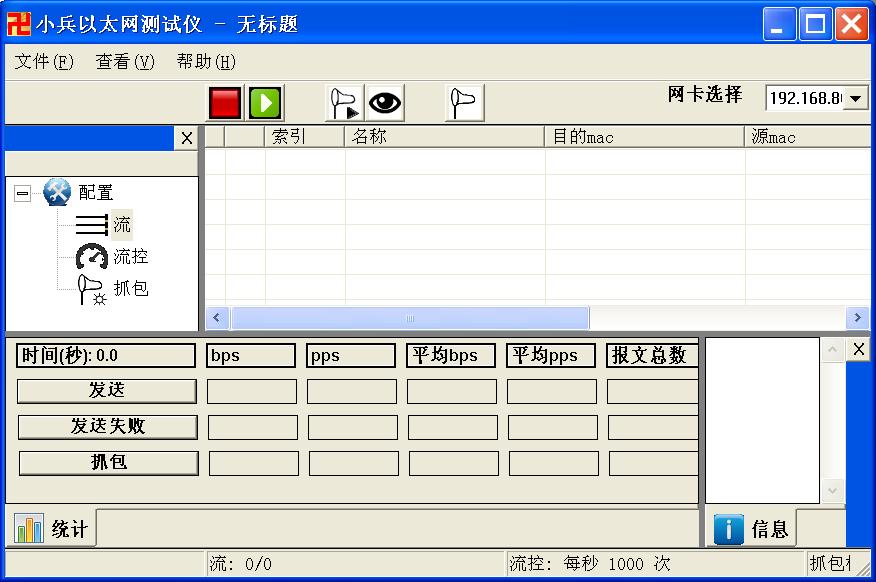Screen dimensions: 876x582
Task: Start capture with the net-and-play icon
Action: pyautogui.click(x=344, y=103)
